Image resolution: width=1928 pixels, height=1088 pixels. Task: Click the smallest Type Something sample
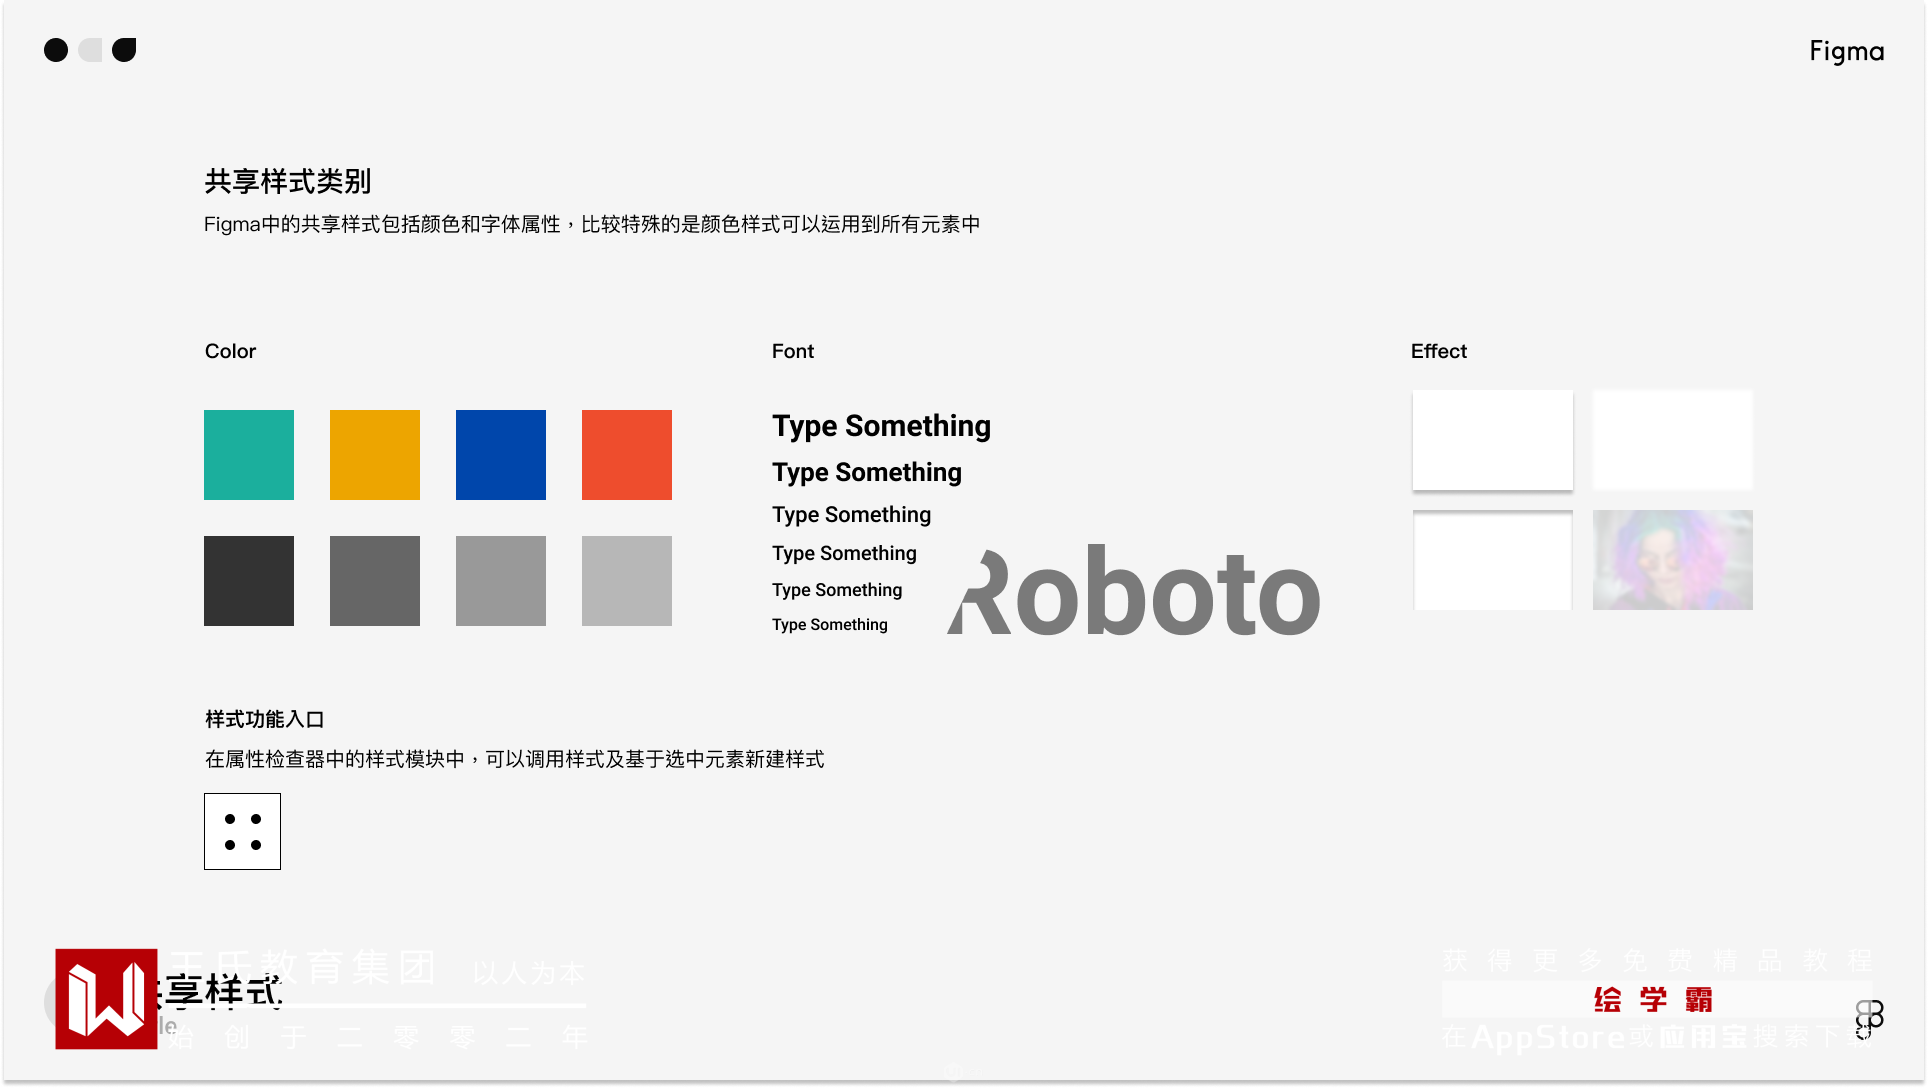829,625
